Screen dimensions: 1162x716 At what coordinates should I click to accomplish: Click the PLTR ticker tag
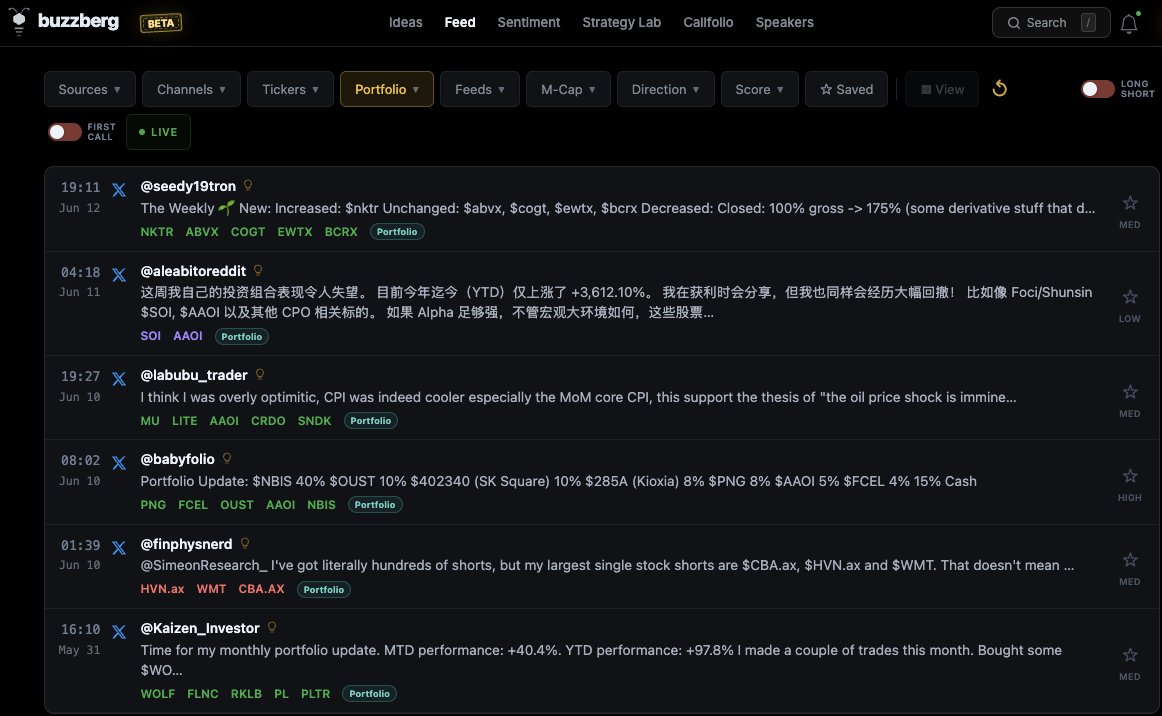315,694
